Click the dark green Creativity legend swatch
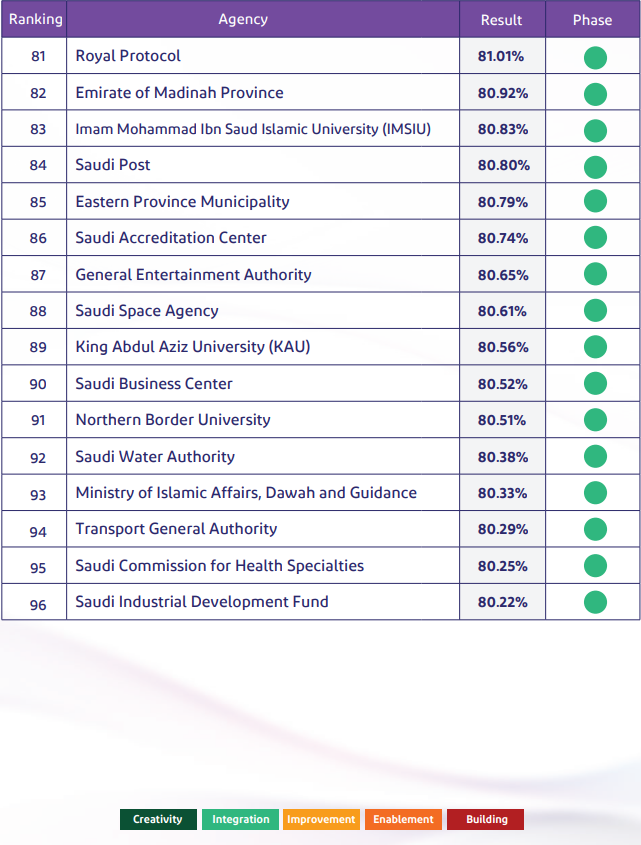641x845 pixels. pos(158,820)
